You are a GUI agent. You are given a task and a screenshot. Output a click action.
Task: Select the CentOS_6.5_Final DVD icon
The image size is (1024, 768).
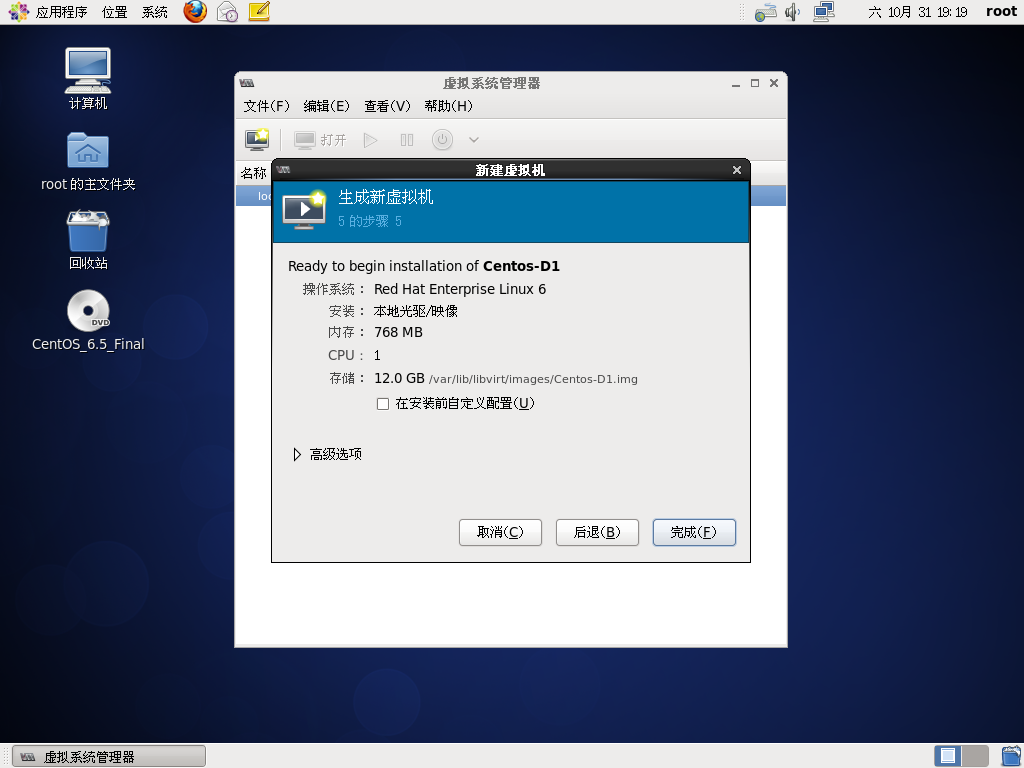pos(88,320)
